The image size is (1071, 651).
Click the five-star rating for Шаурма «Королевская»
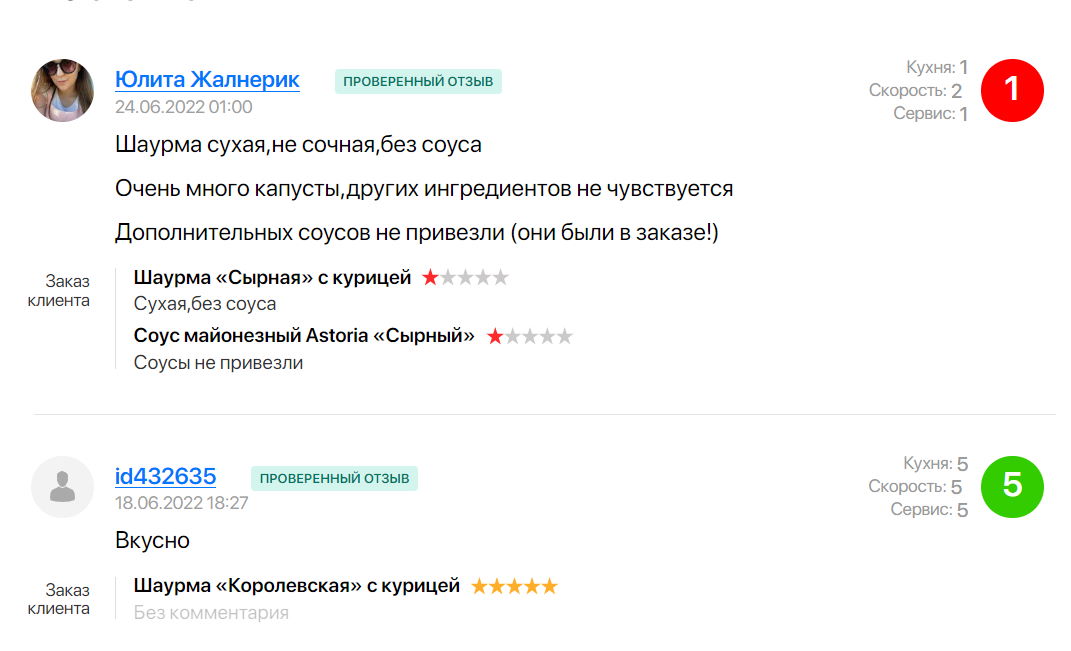514,586
